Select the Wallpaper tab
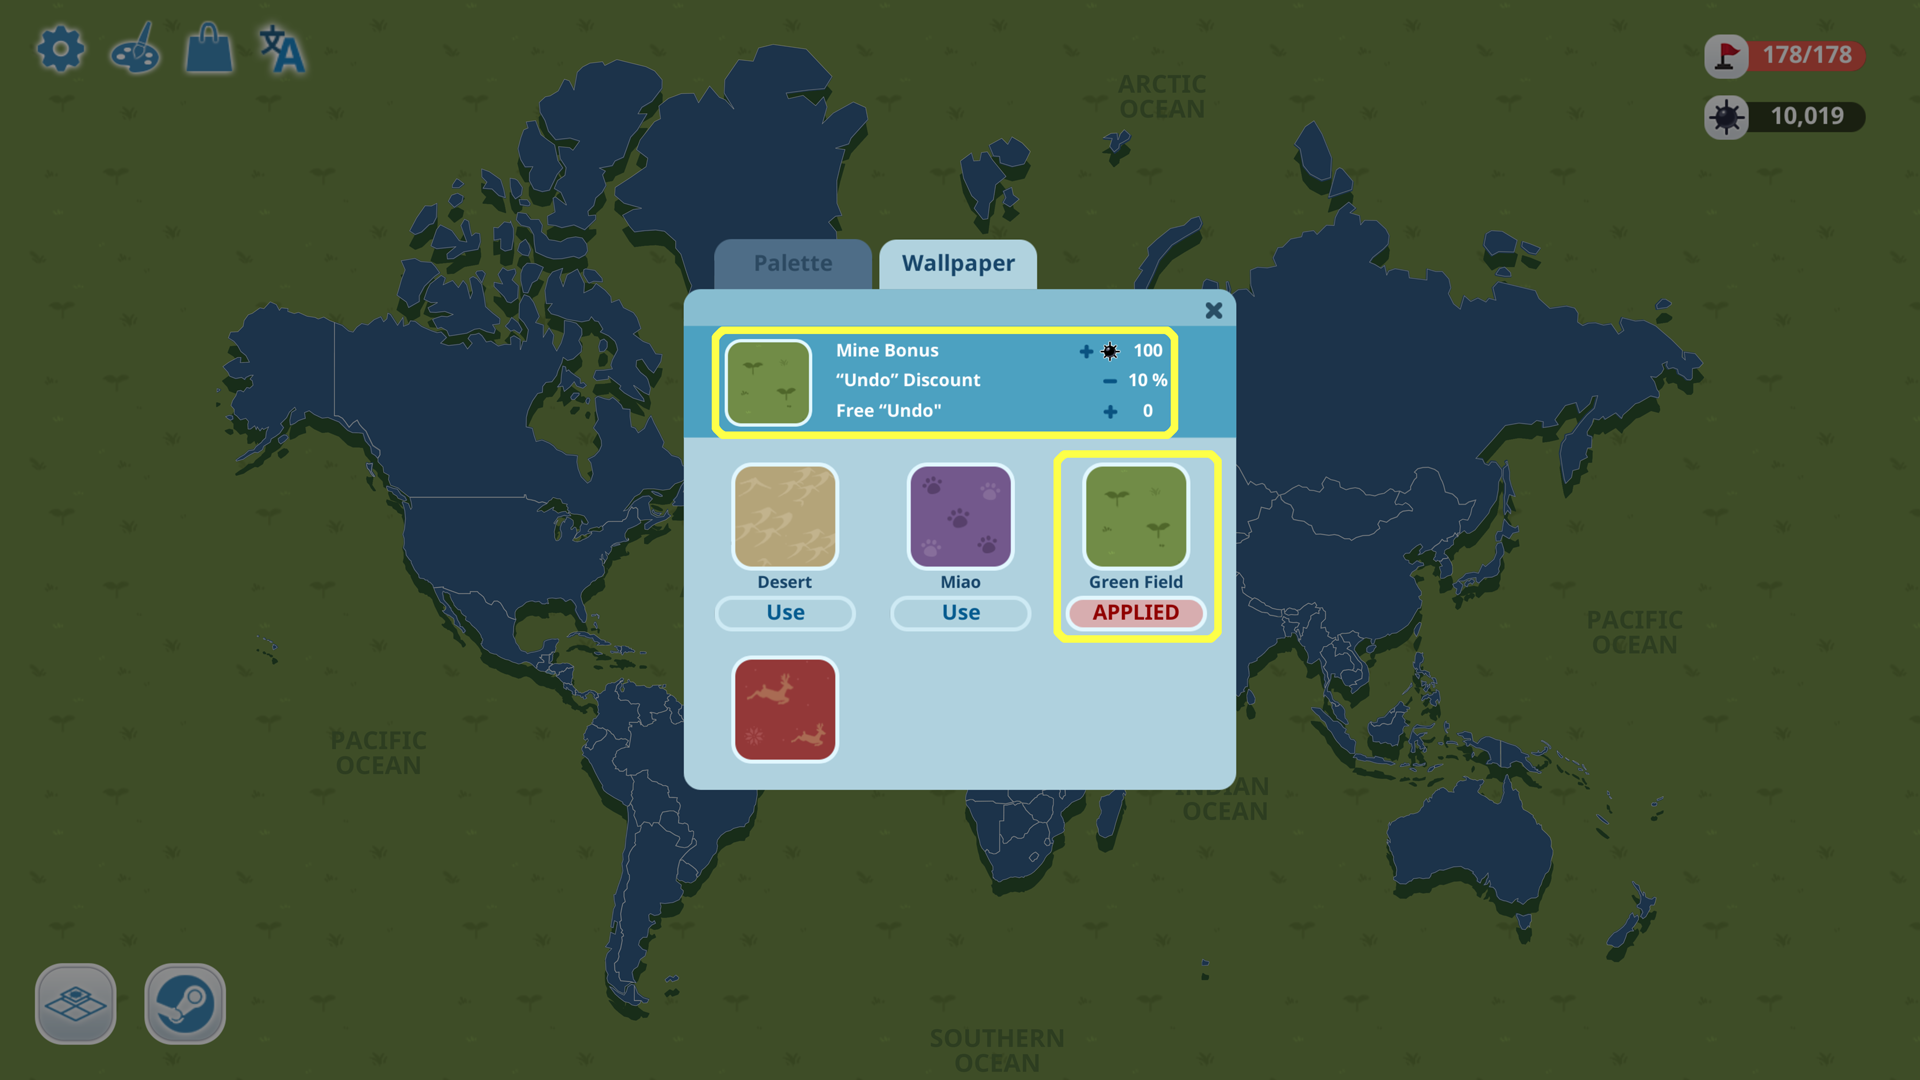 (x=958, y=264)
